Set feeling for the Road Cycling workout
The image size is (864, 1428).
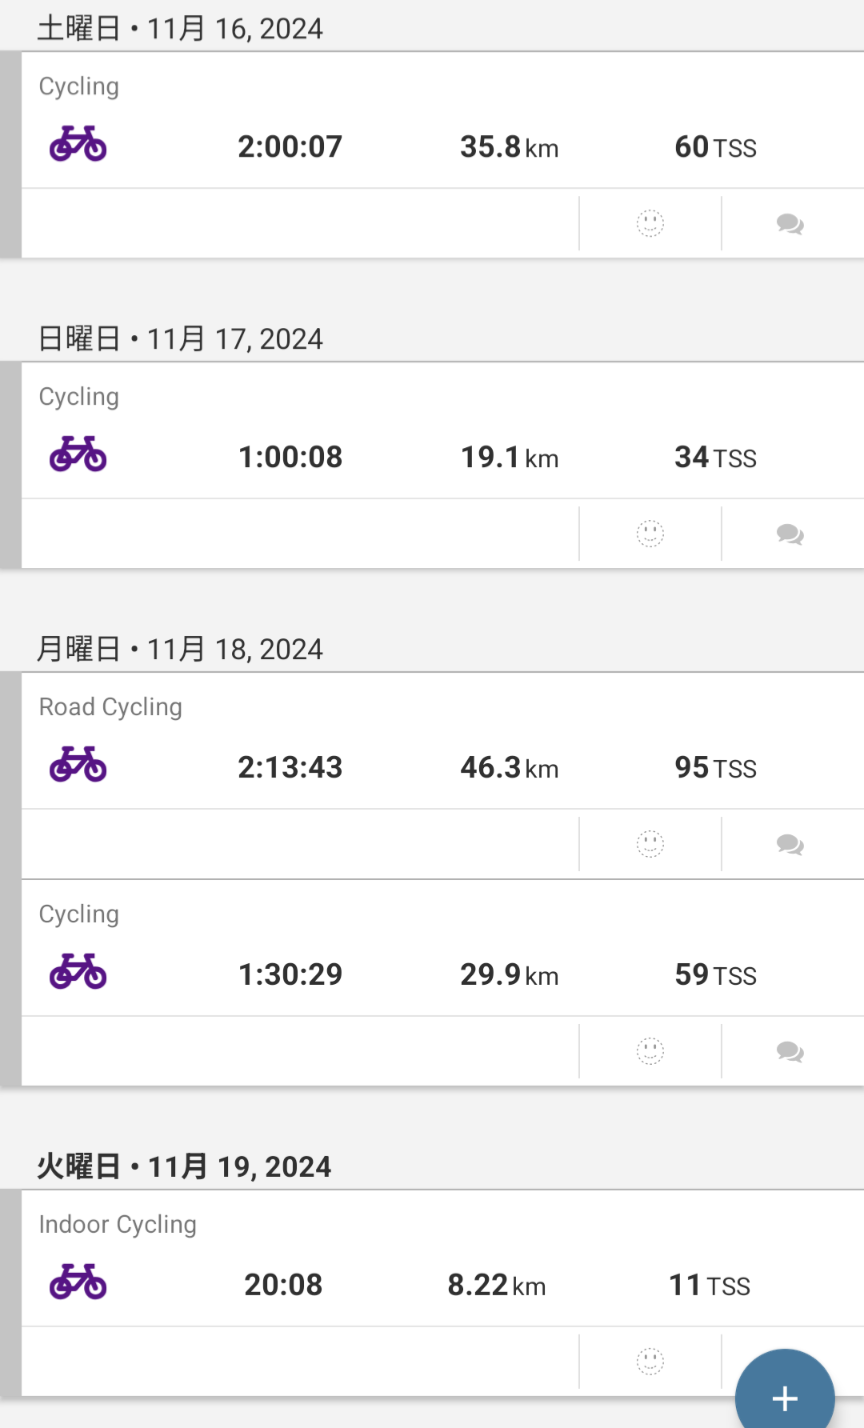(650, 844)
